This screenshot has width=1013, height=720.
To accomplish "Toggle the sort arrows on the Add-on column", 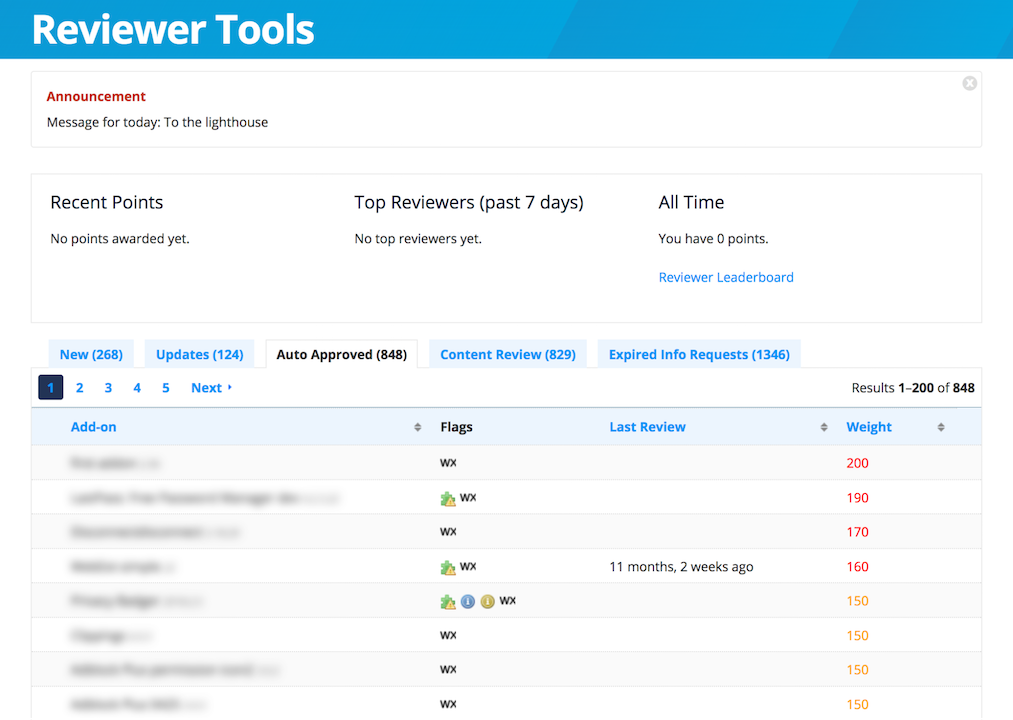I will point(417,427).
